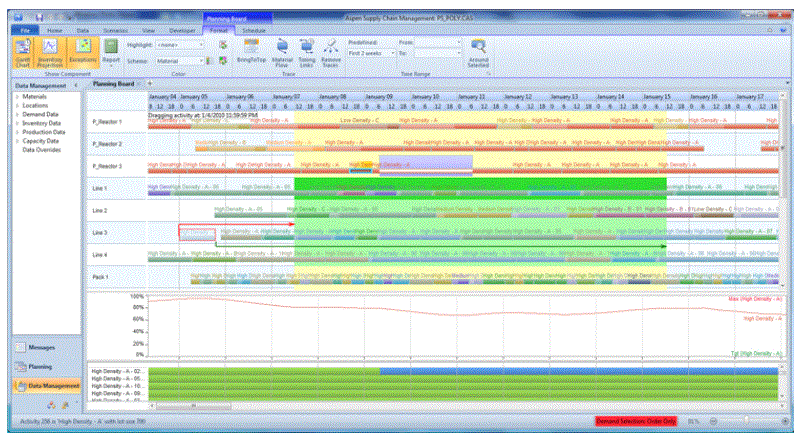Open the To date dropdown
This screenshot has width=802, height=443.
[459, 53]
